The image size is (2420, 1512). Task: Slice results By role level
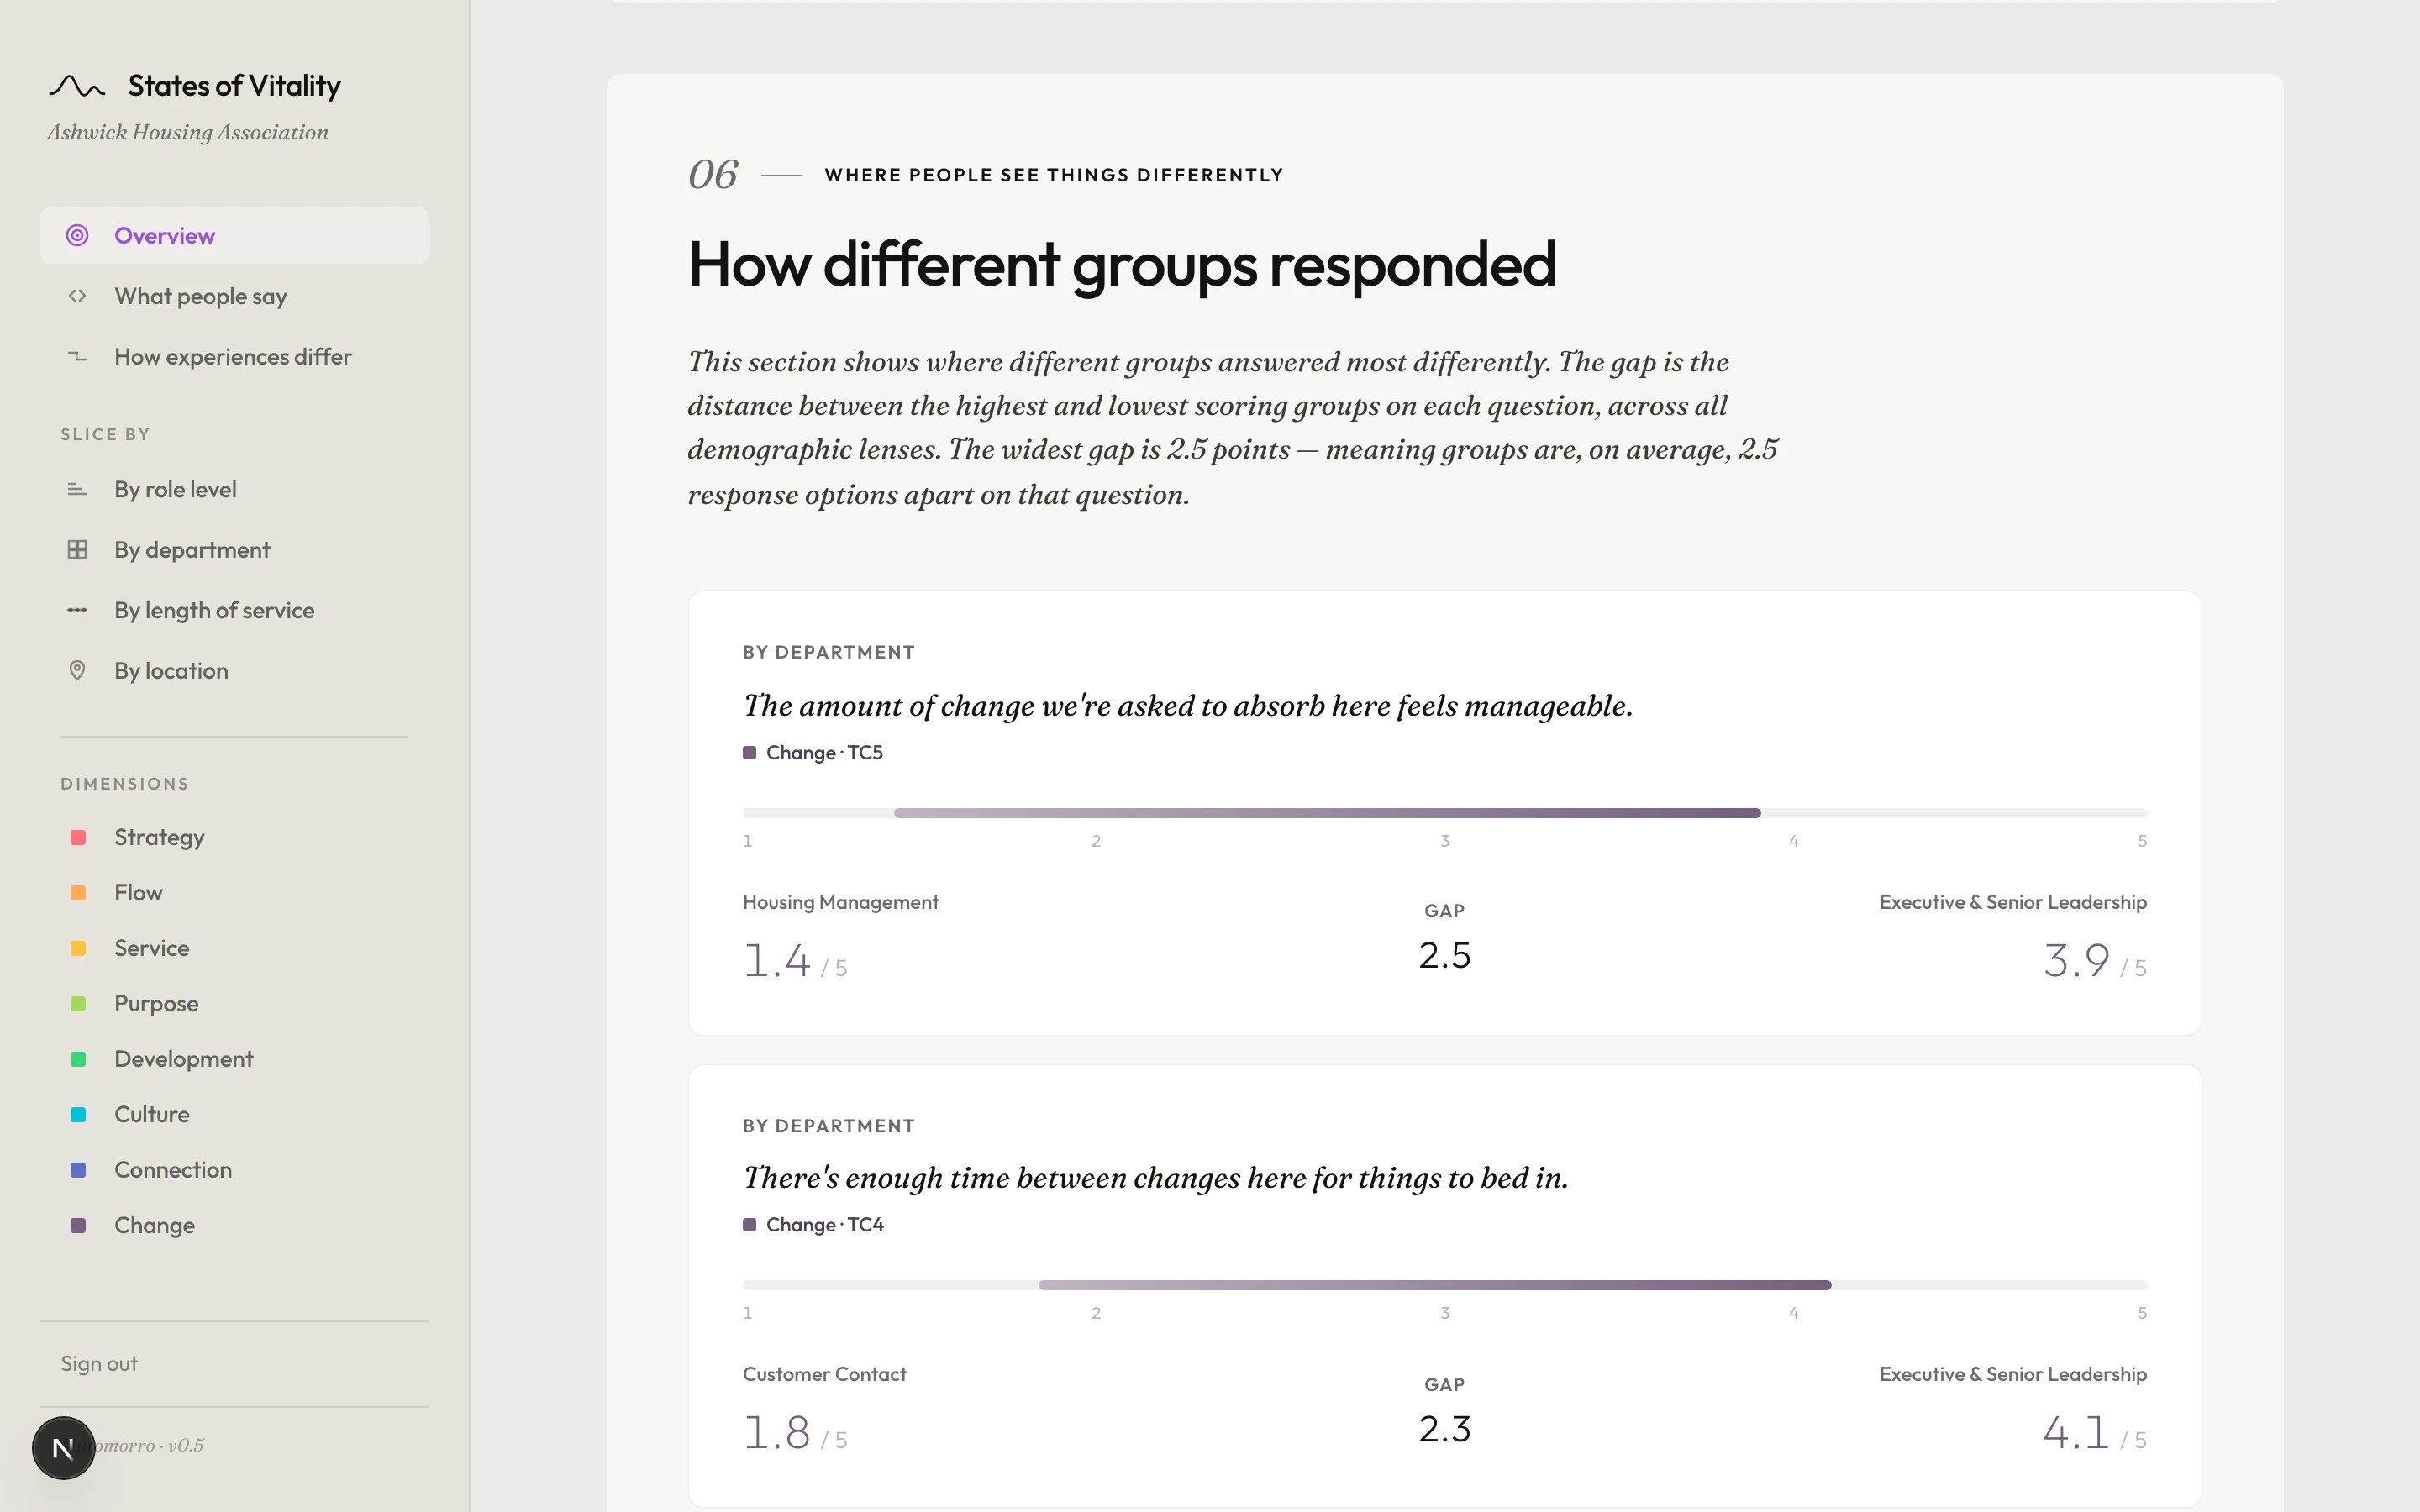click(234, 489)
